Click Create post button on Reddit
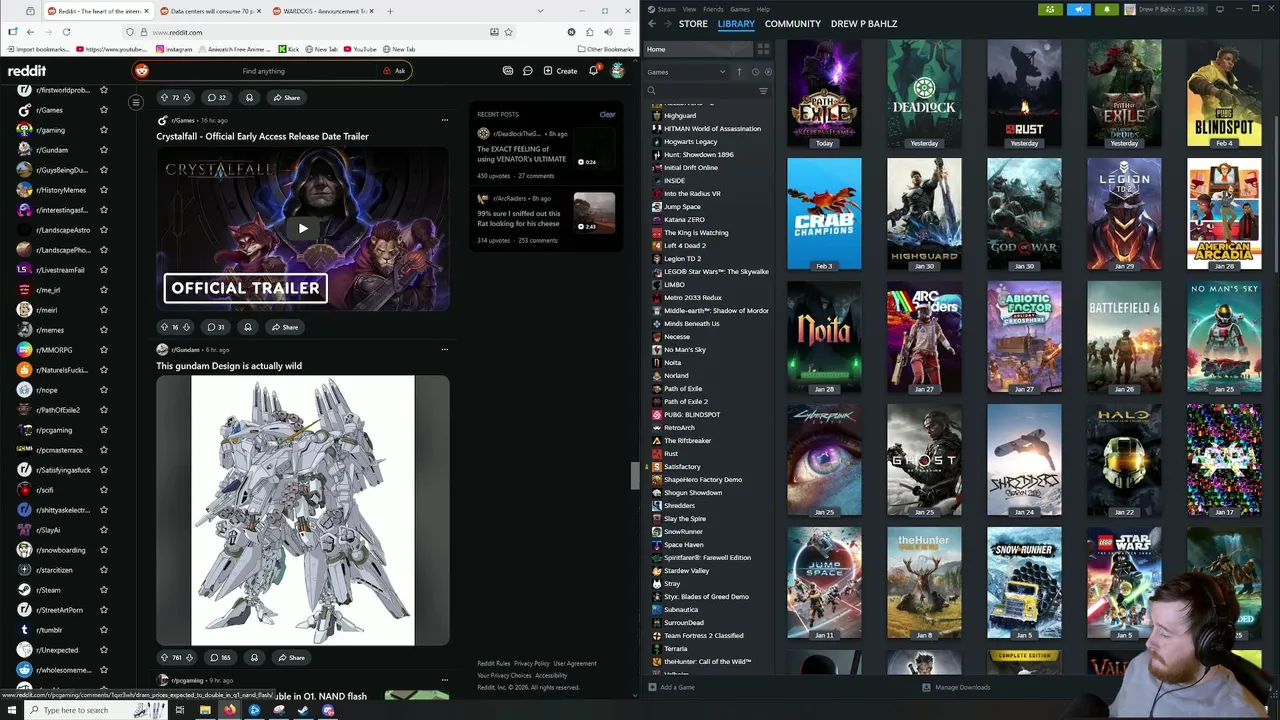 click(x=560, y=71)
